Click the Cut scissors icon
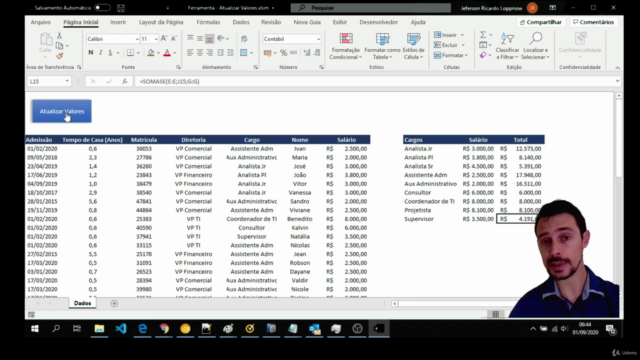This screenshot has width=640, height=360. [60, 36]
